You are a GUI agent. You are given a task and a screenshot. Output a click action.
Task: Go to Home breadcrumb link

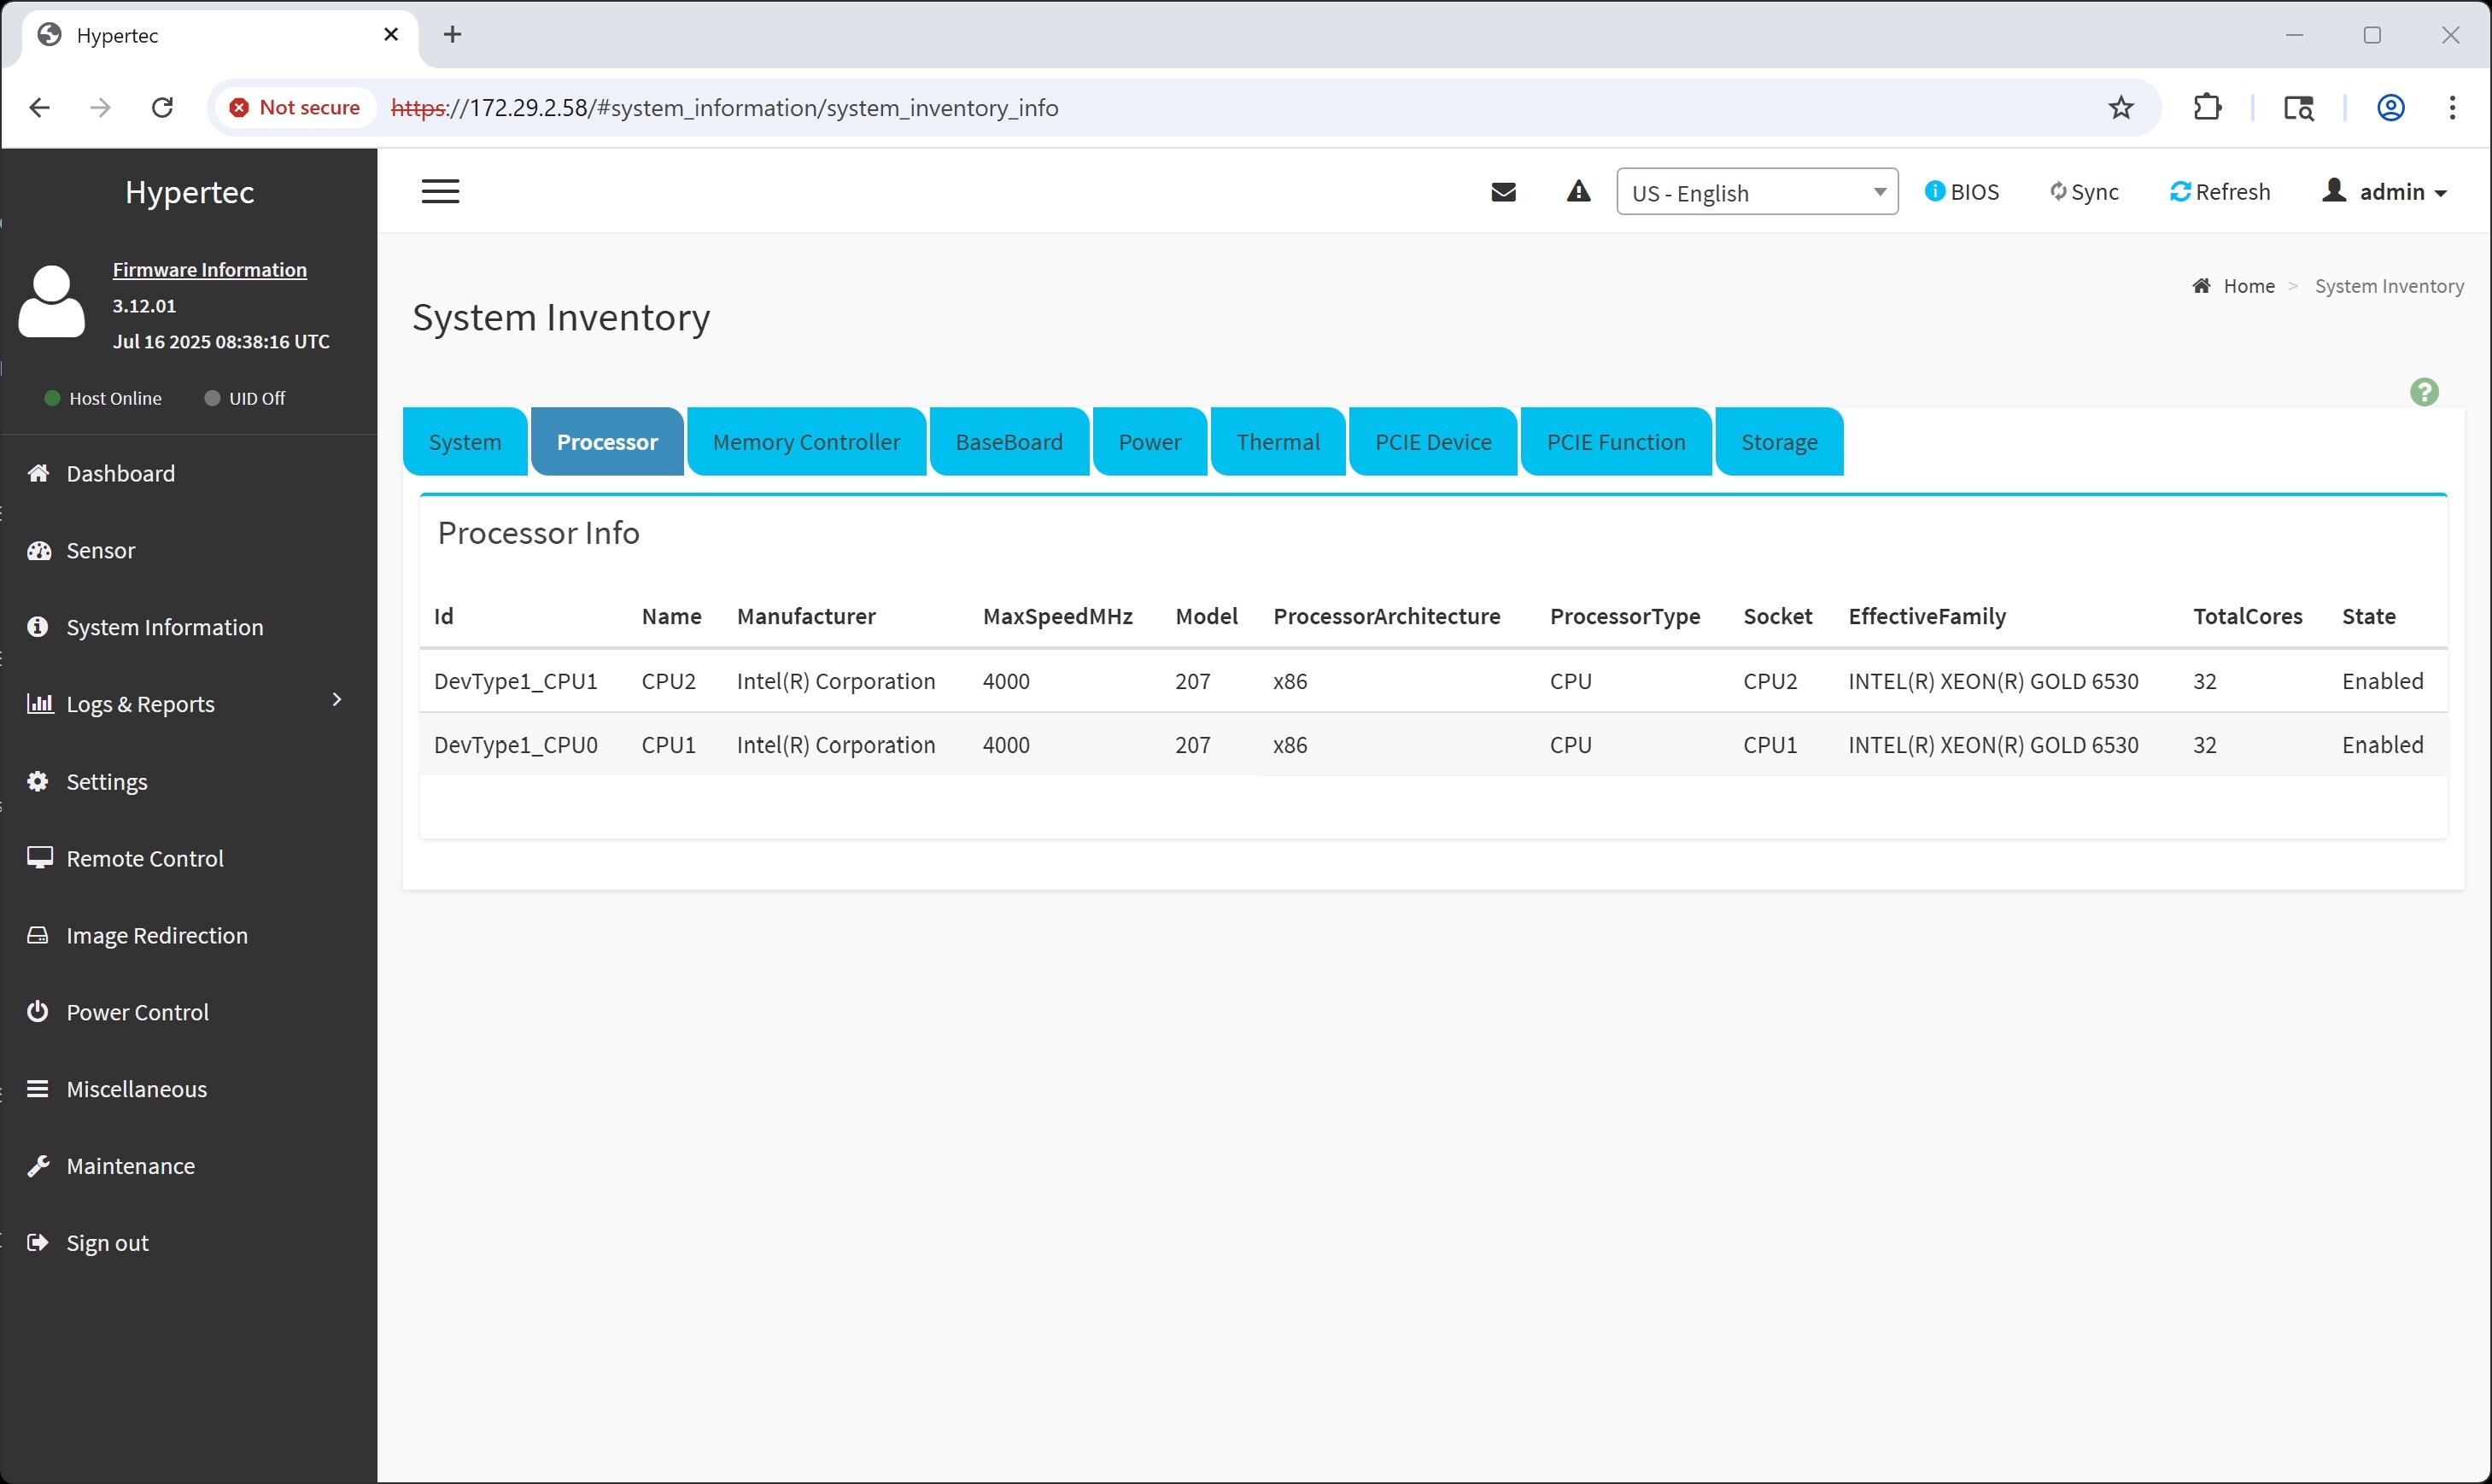(2248, 286)
